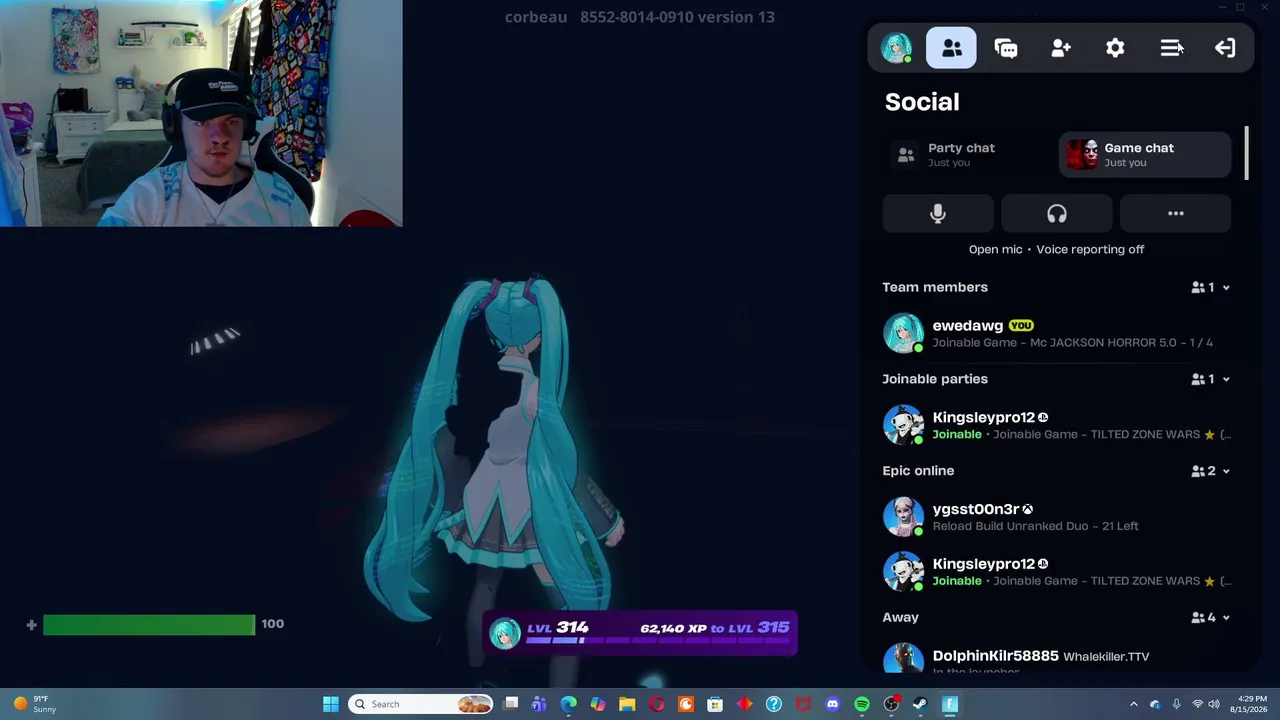This screenshot has height=720, width=1280.
Task: Show hidden system tray icons
Action: (x=1133, y=704)
